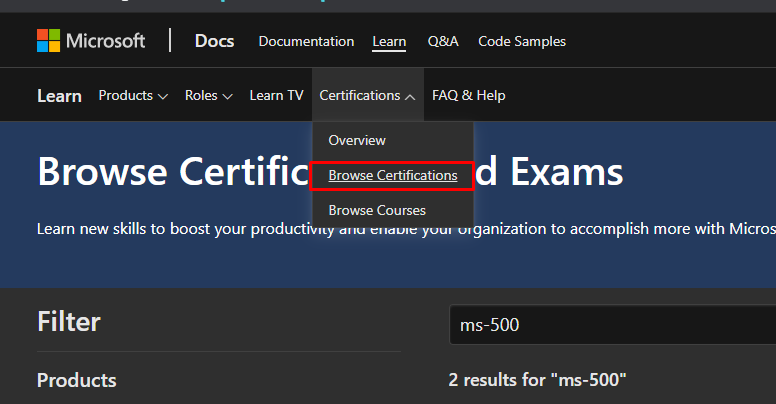Screen dimensions: 776x404
Task: Go to Documentation in top navigation
Action: point(306,41)
